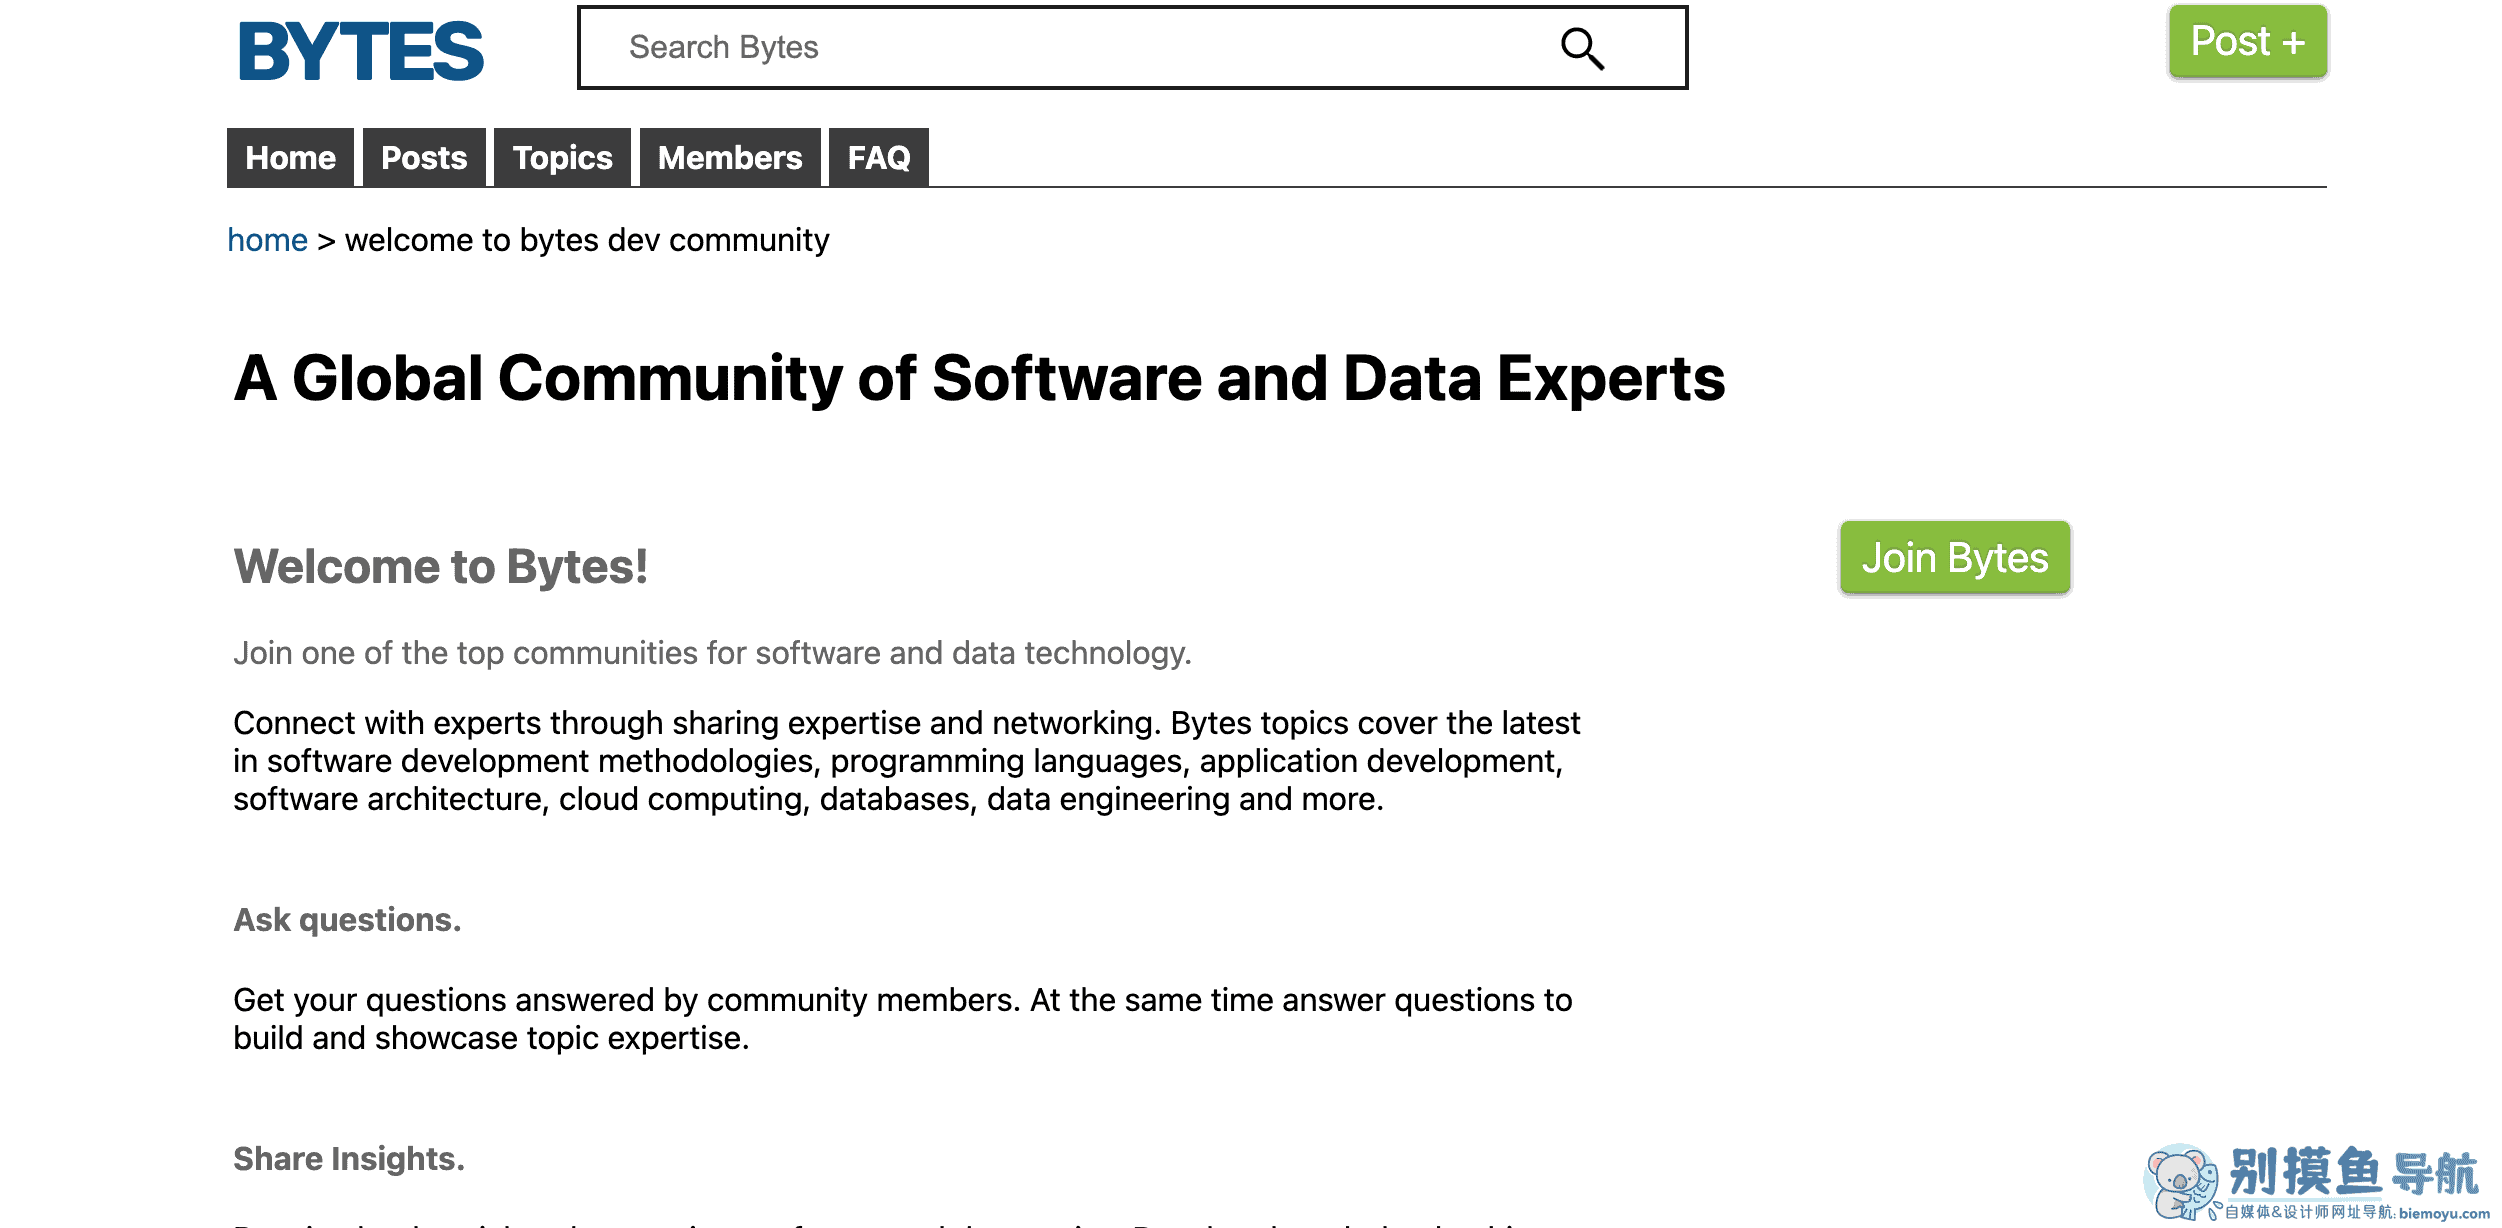Click the Join Bytes button
Image resolution: width=2502 pixels, height=1228 pixels.
coord(1955,558)
